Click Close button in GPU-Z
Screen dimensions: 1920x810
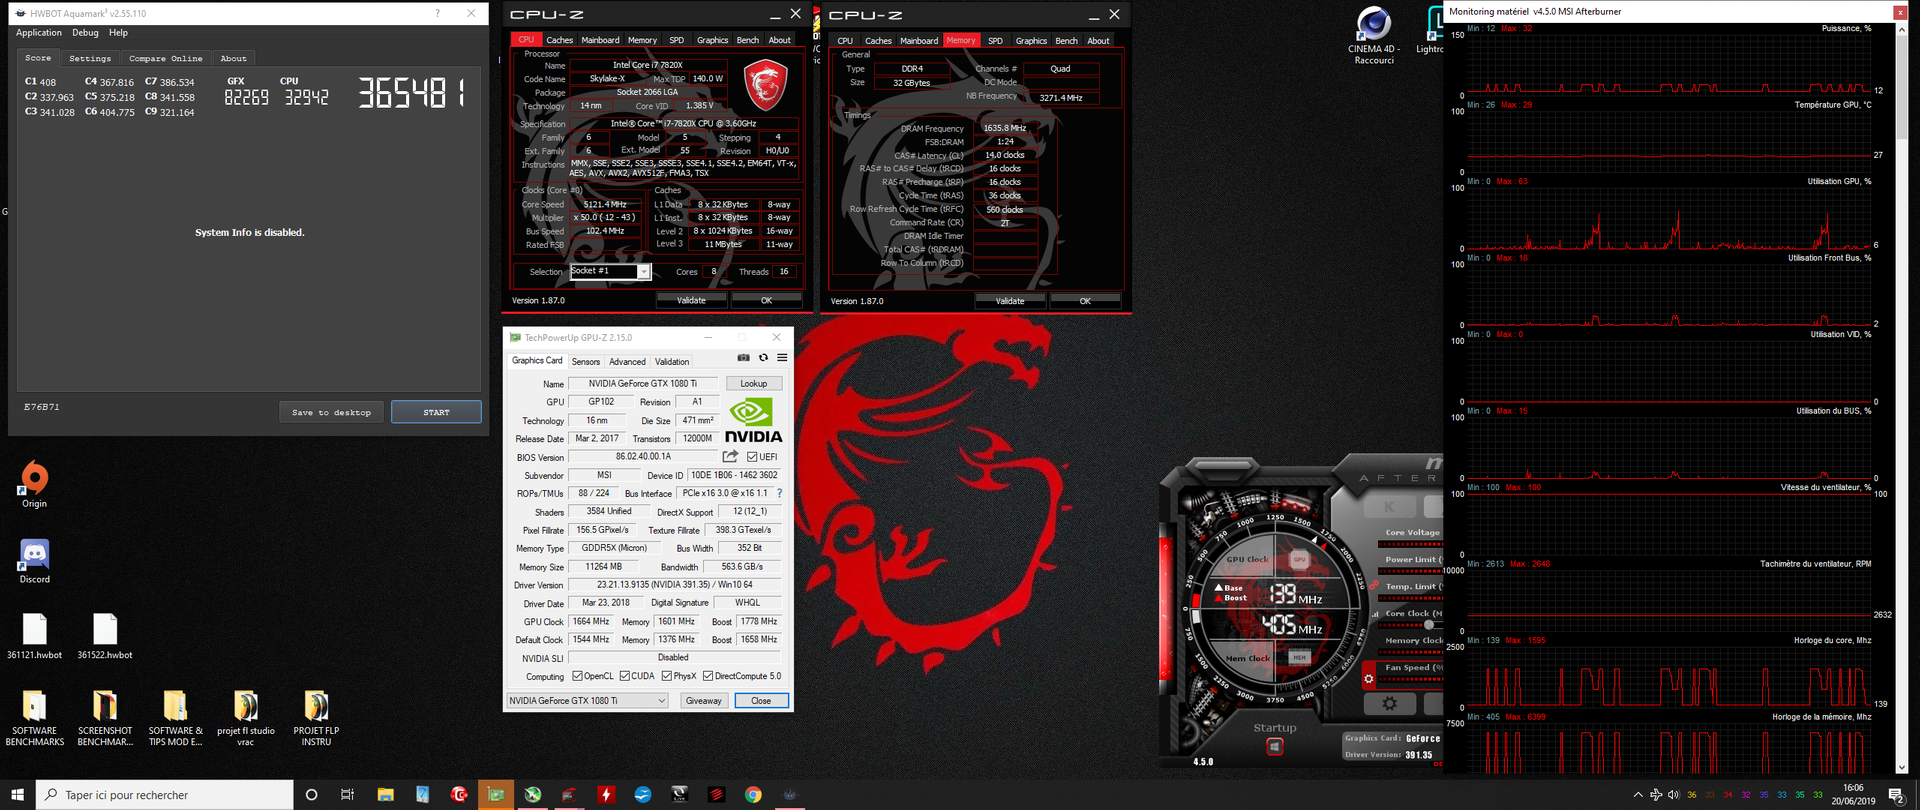tap(761, 701)
